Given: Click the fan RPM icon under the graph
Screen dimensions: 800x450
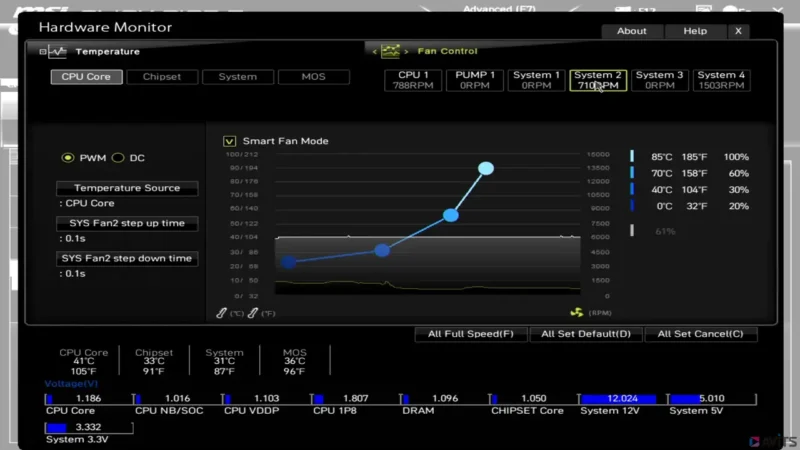Looking at the screenshot, I should click(575, 313).
